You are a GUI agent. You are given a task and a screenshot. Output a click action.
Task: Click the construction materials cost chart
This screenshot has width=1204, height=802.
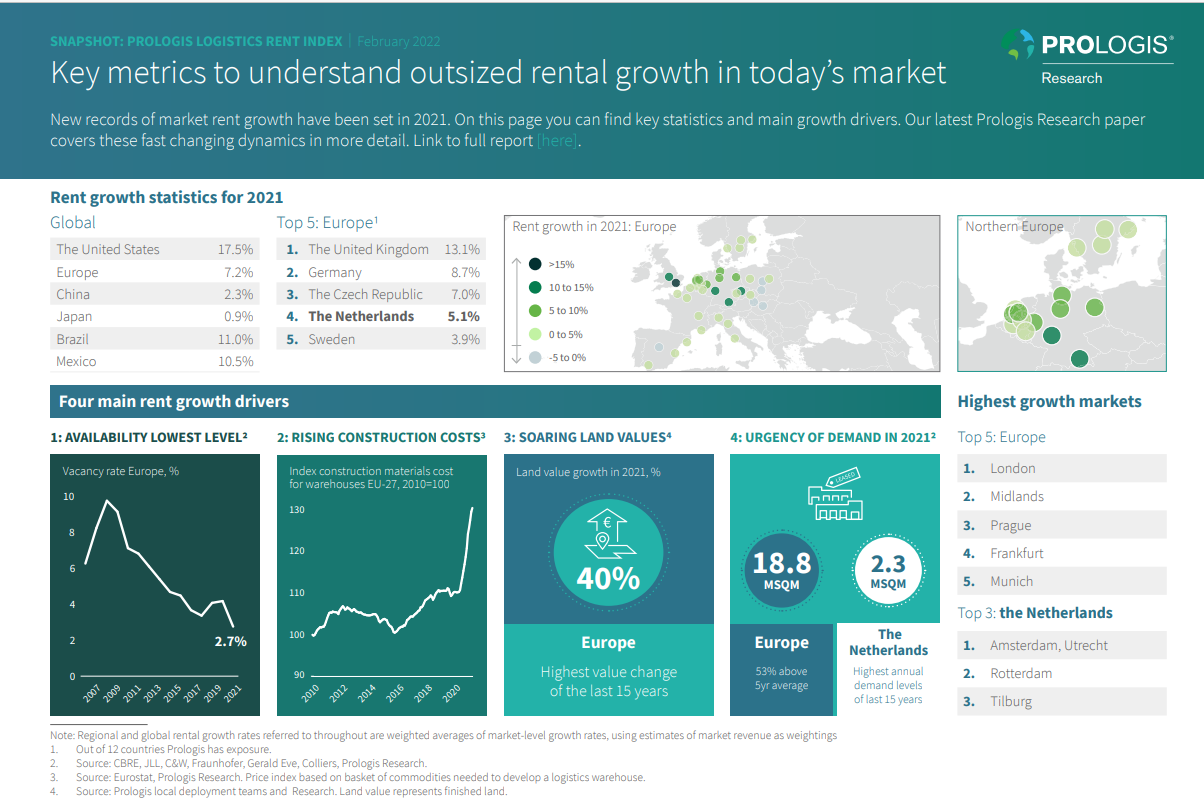click(x=382, y=585)
